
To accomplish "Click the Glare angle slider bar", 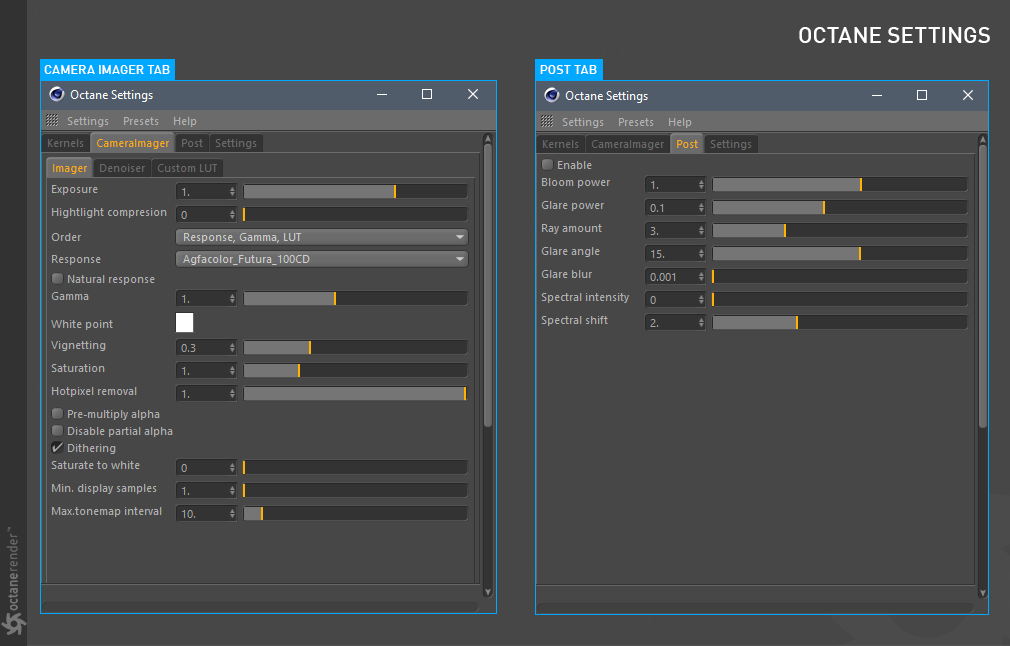I will pyautogui.click(x=840, y=254).
